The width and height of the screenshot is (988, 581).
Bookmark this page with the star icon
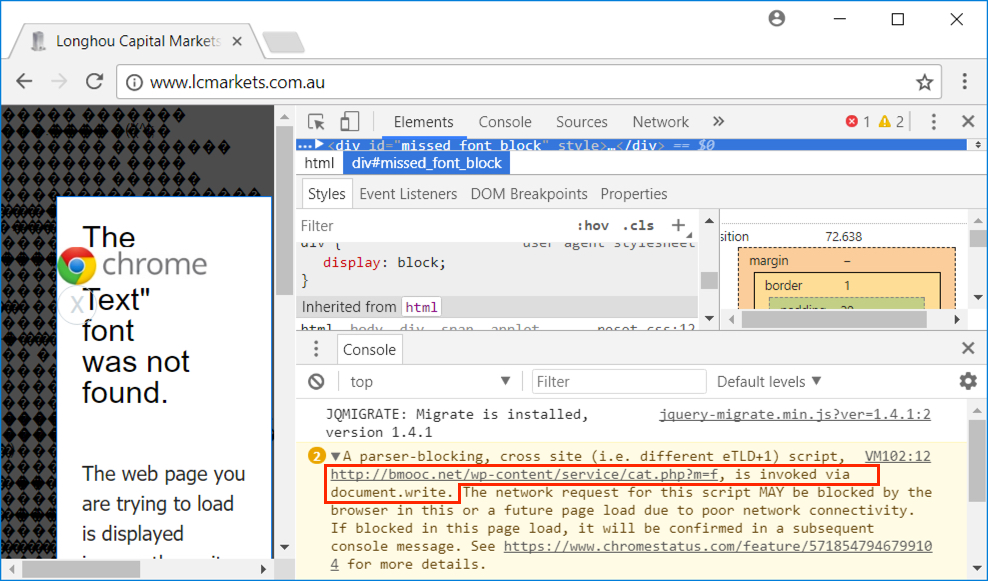point(924,82)
